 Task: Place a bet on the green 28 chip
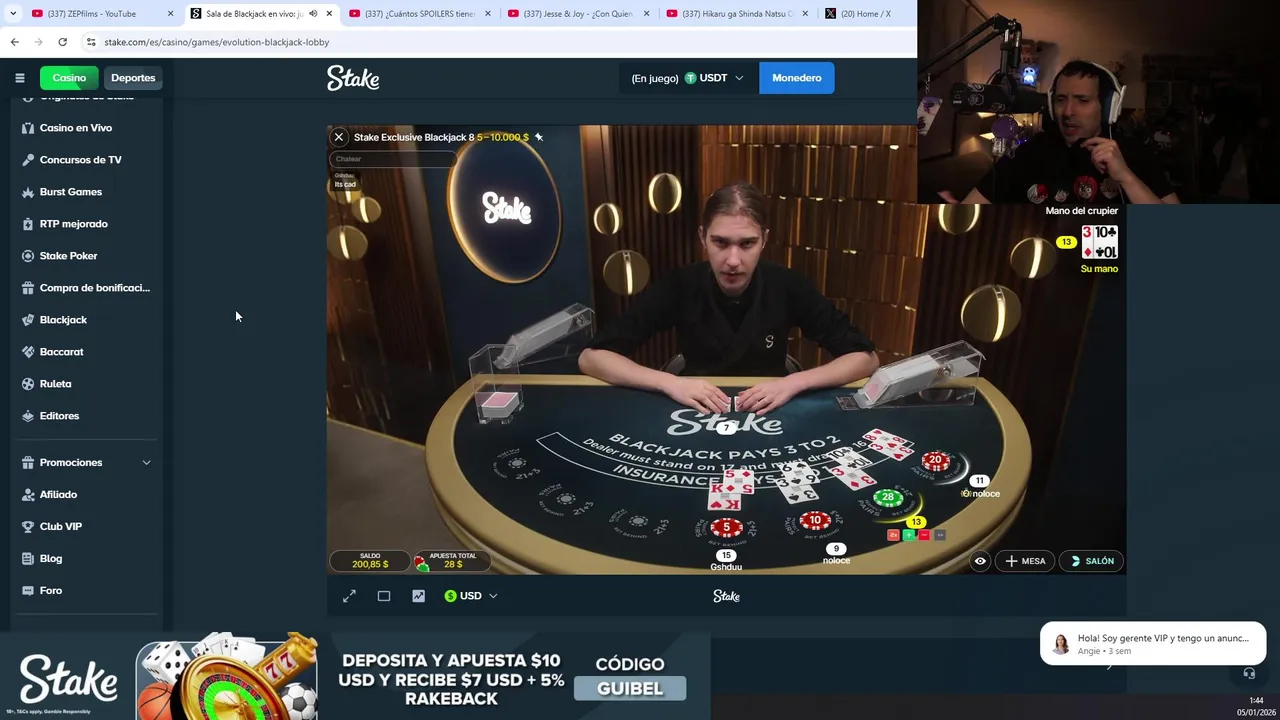click(x=887, y=498)
